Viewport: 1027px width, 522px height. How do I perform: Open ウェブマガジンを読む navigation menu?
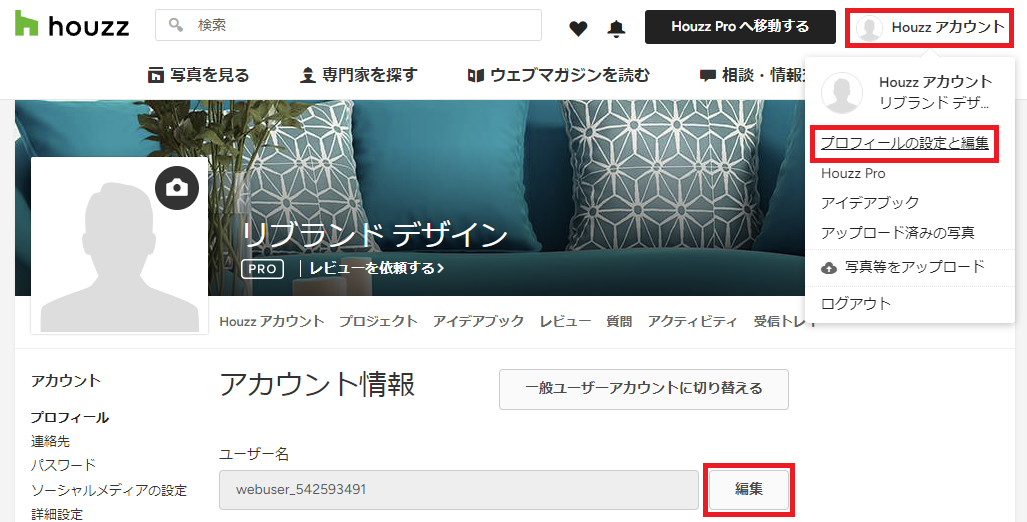pos(558,75)
